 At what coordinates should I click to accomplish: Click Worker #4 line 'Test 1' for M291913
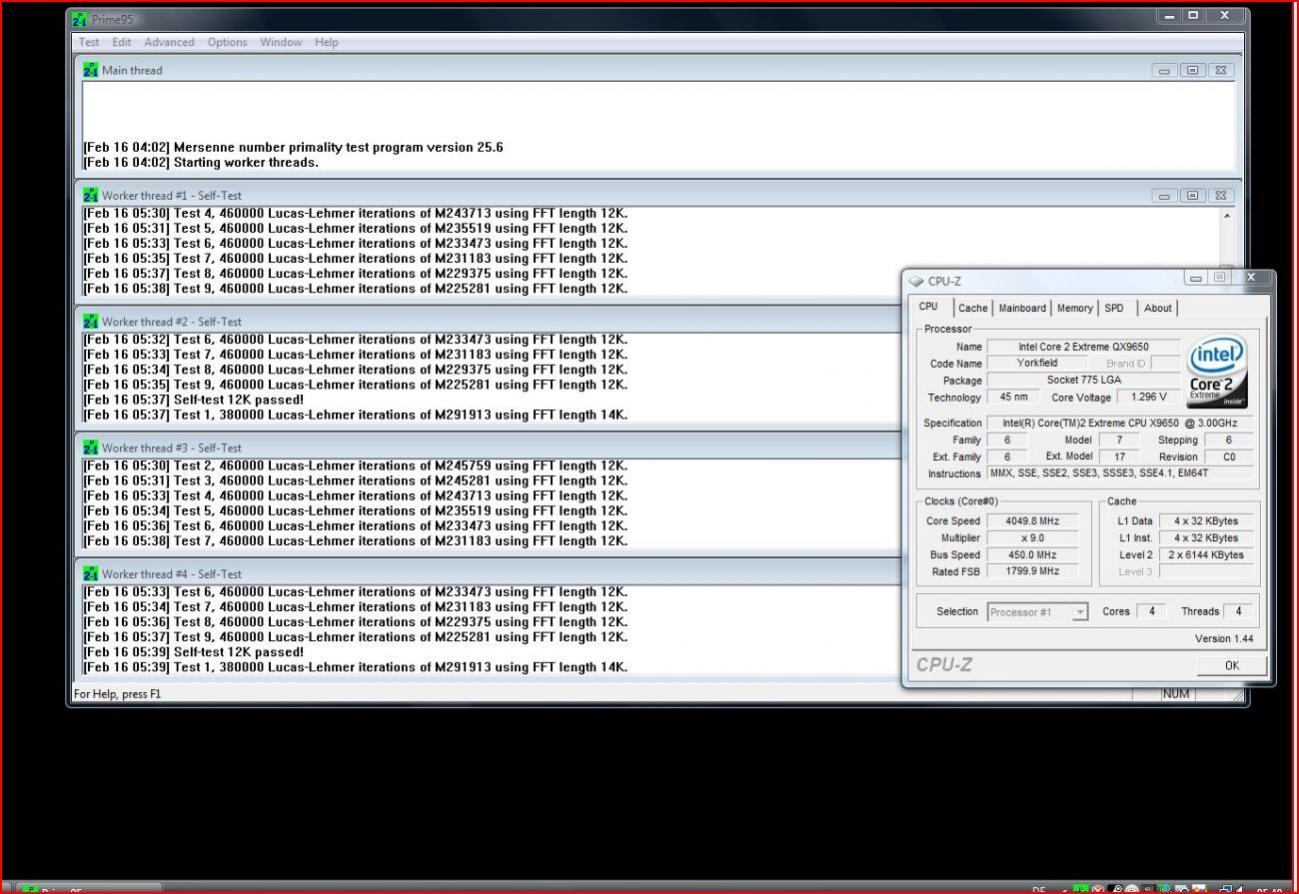(355, 667)
